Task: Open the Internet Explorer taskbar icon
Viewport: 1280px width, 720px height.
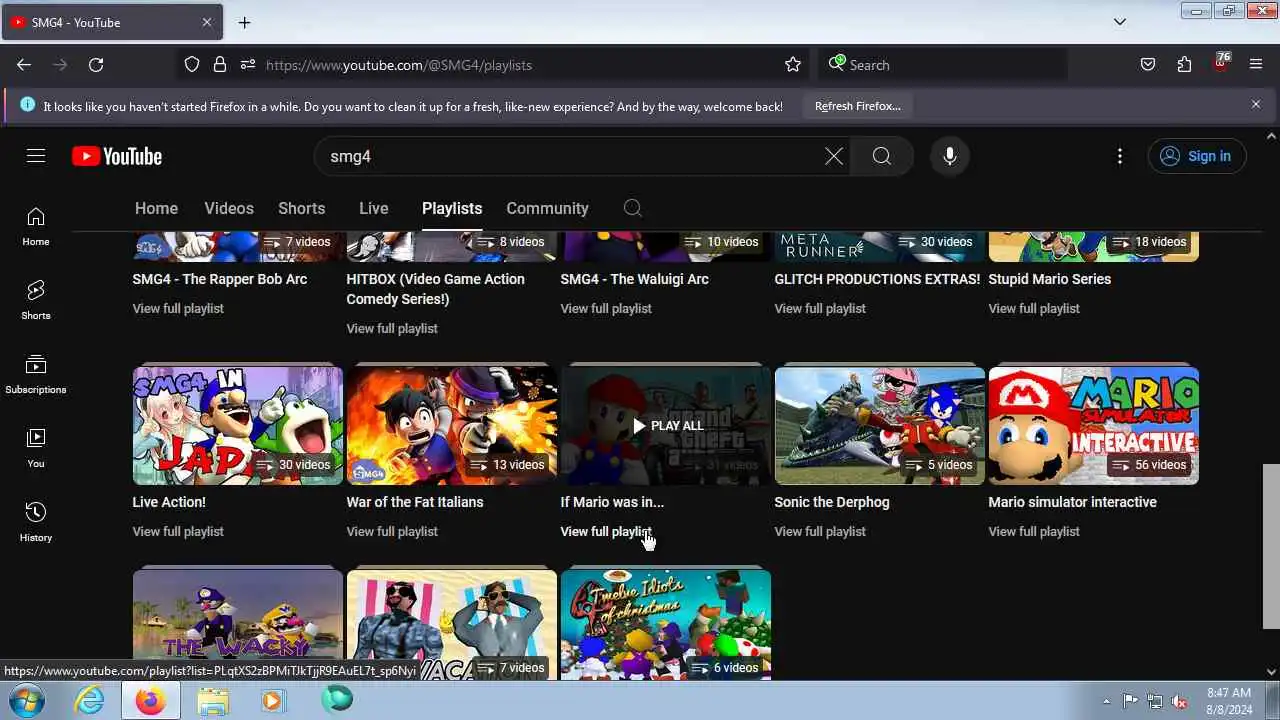Action: (90, 700)
